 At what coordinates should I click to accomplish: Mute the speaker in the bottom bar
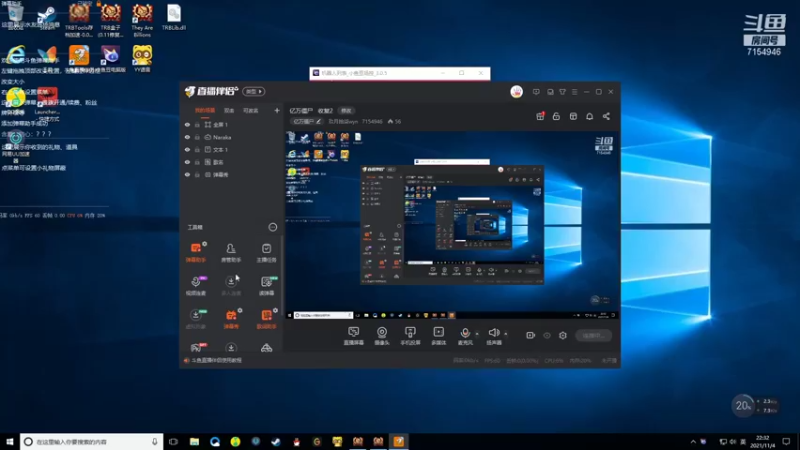(493, 335)
